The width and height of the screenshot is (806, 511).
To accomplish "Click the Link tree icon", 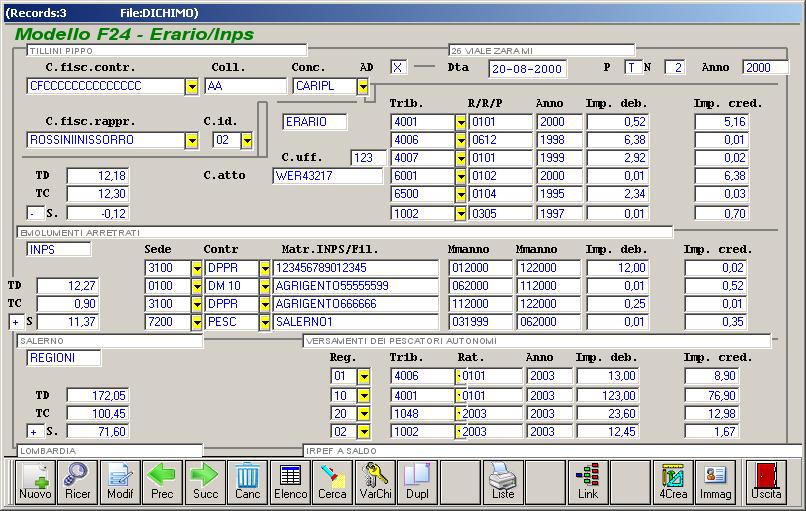I will point(588,481).
